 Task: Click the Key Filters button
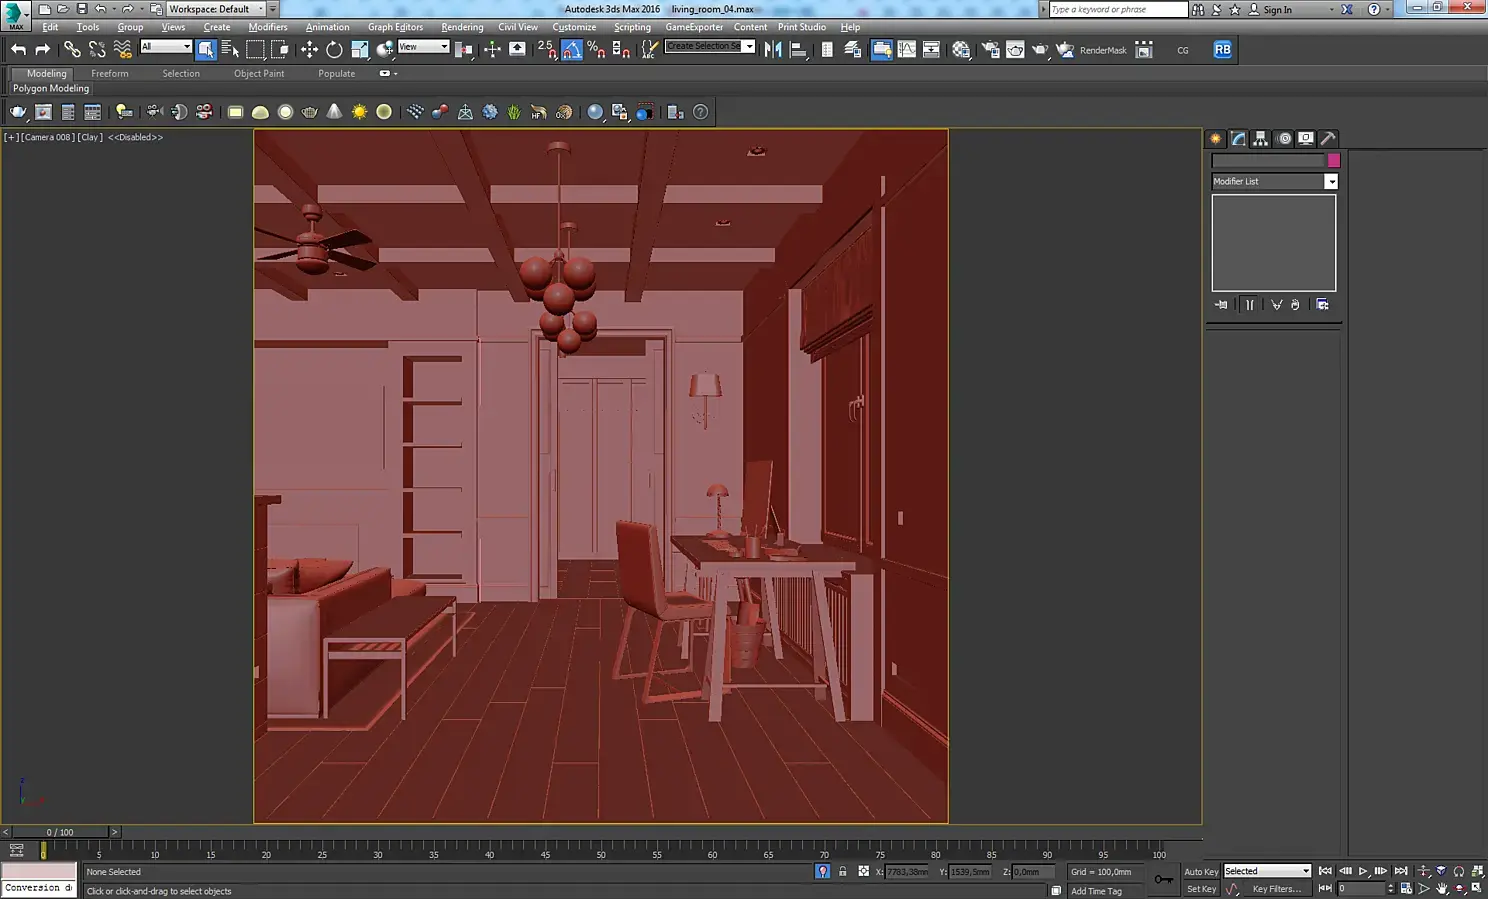(1277, 889)
